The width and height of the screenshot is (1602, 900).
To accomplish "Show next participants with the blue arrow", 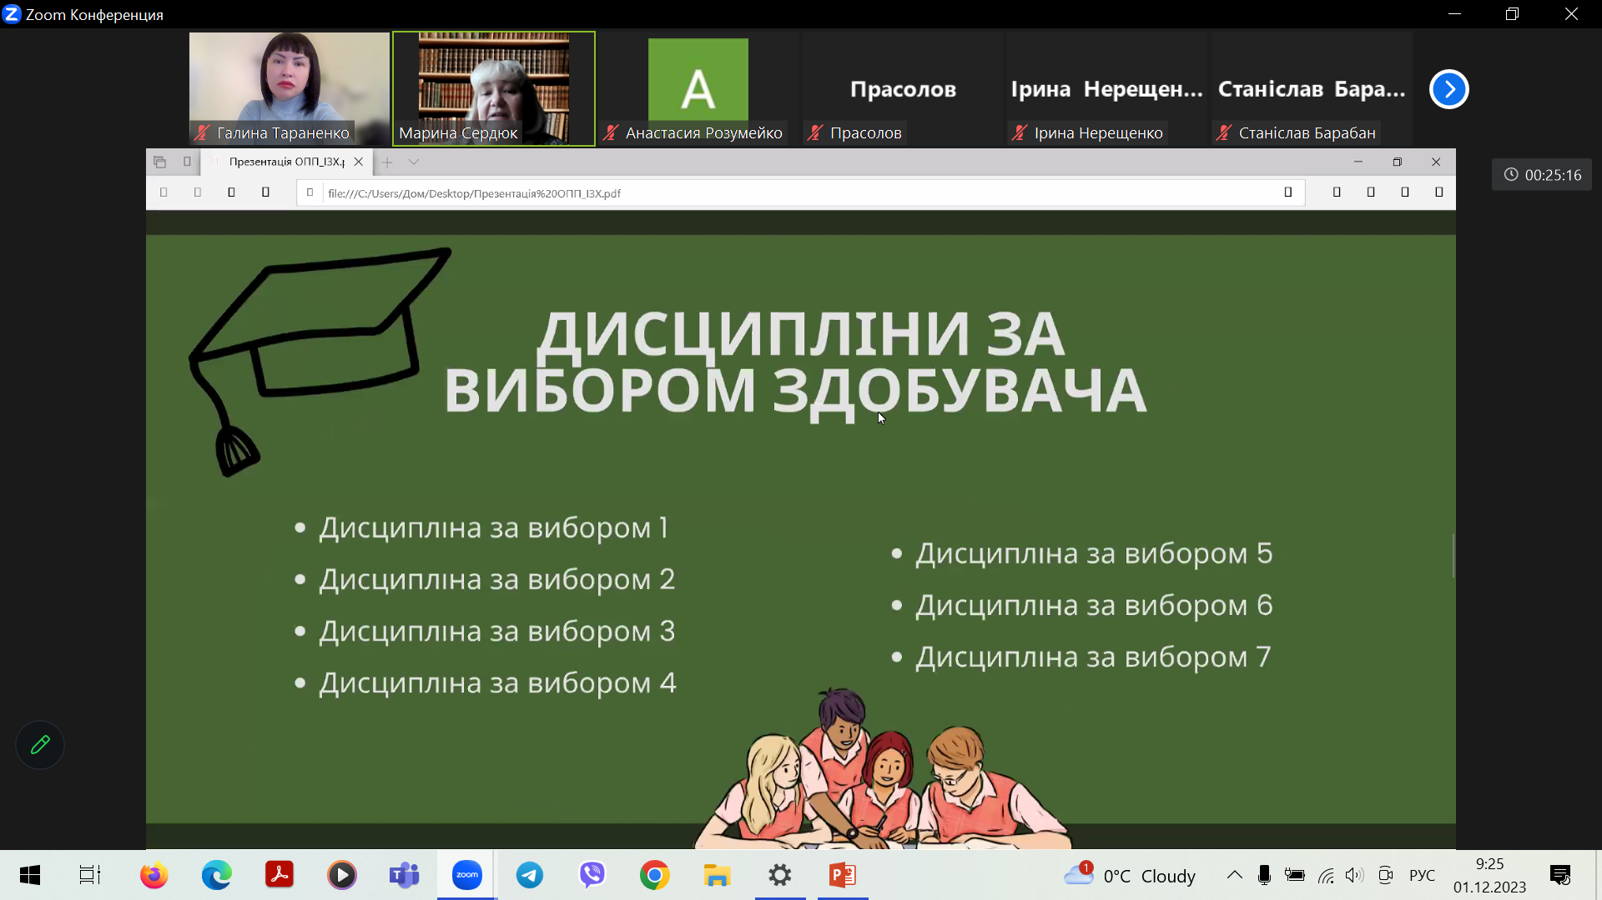I will pos(1448,89).
